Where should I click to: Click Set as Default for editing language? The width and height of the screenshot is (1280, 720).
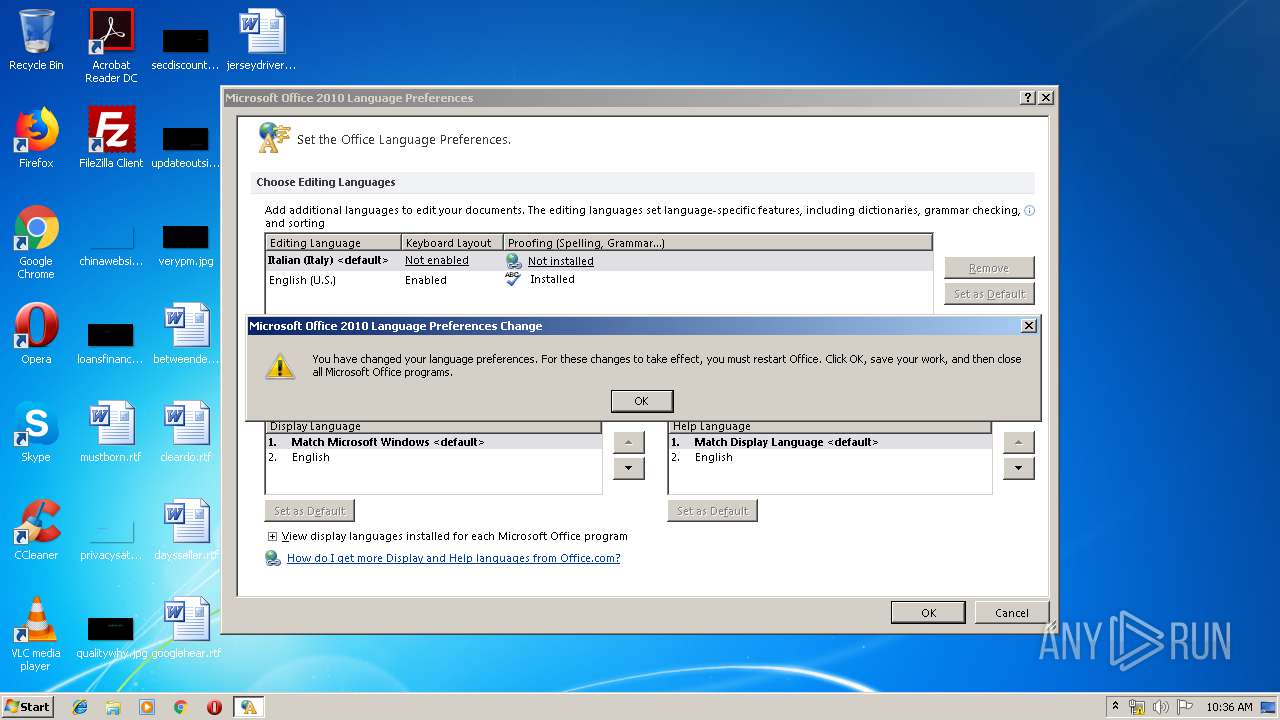(x=989, y=294)
